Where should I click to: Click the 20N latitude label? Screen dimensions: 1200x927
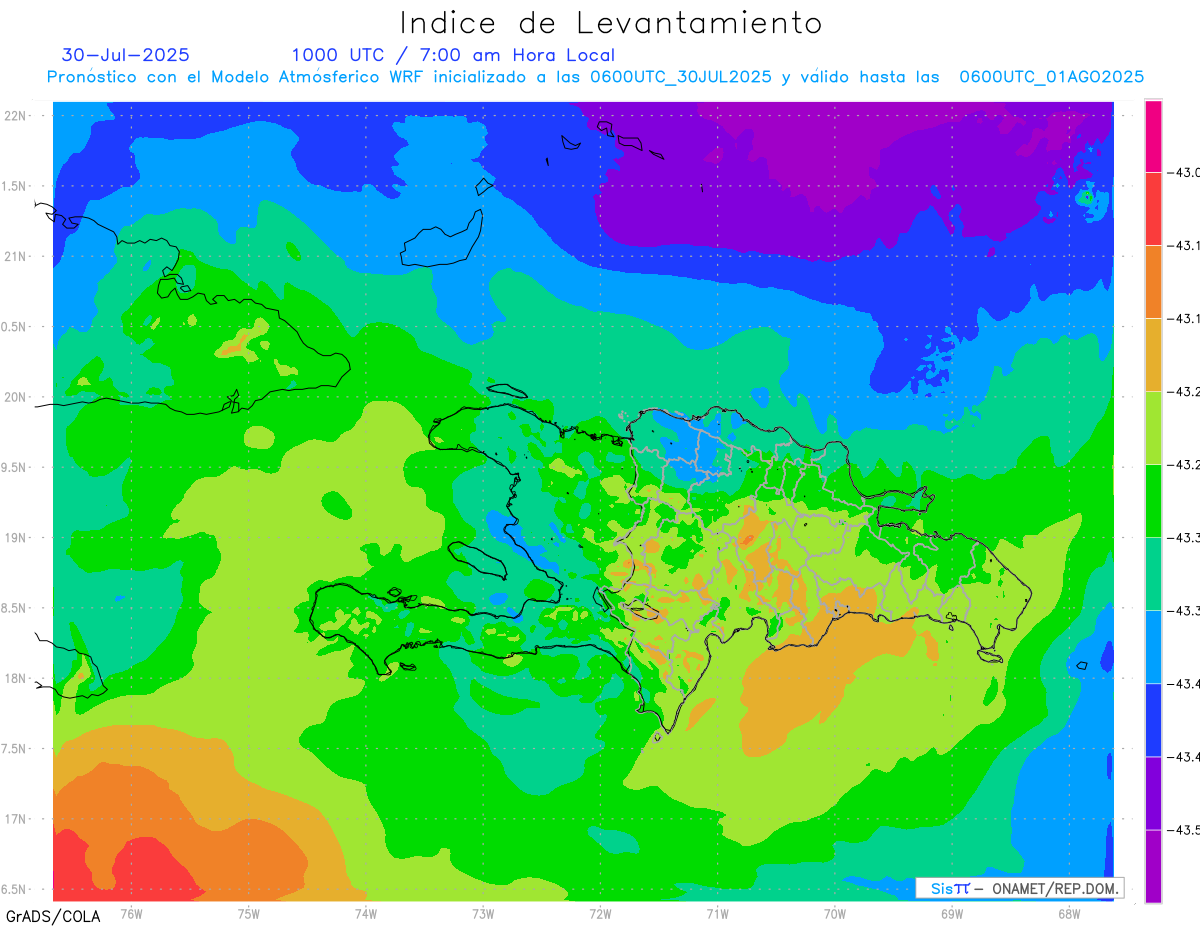click(16, 397)
